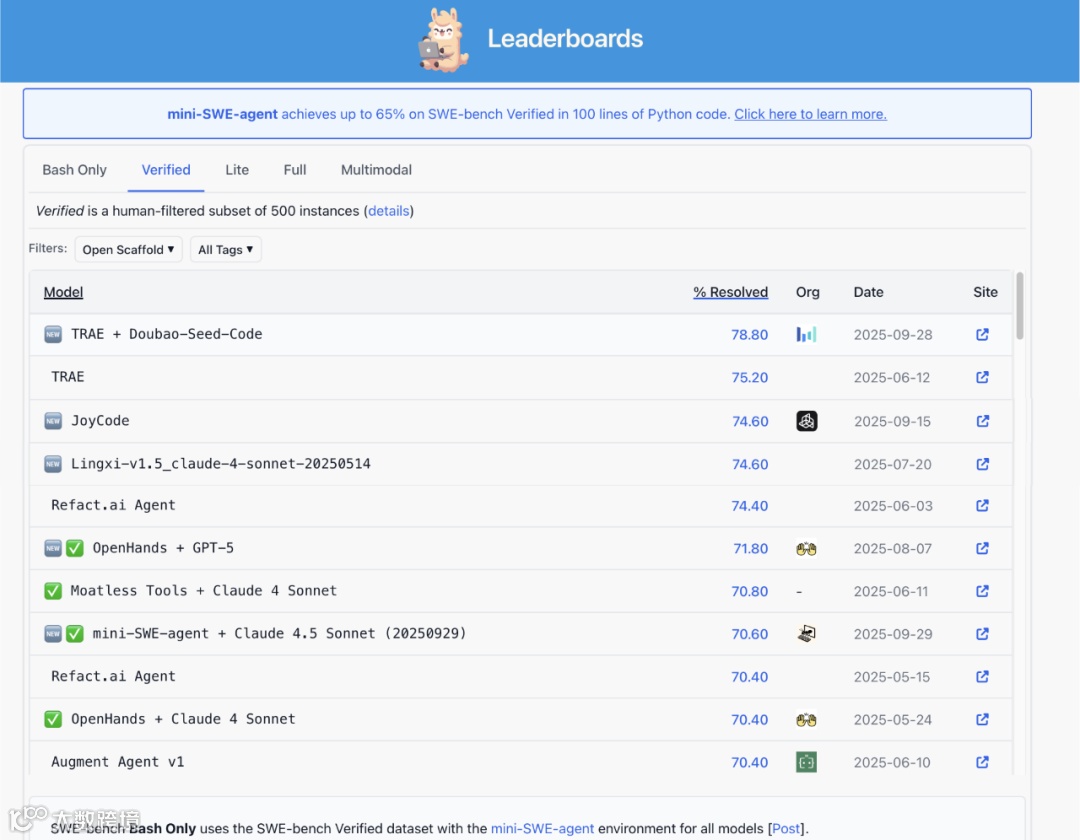Sort by the Model column header
Image resolution: width=1080 pixels, height=840 pixels.
(63, 293)
